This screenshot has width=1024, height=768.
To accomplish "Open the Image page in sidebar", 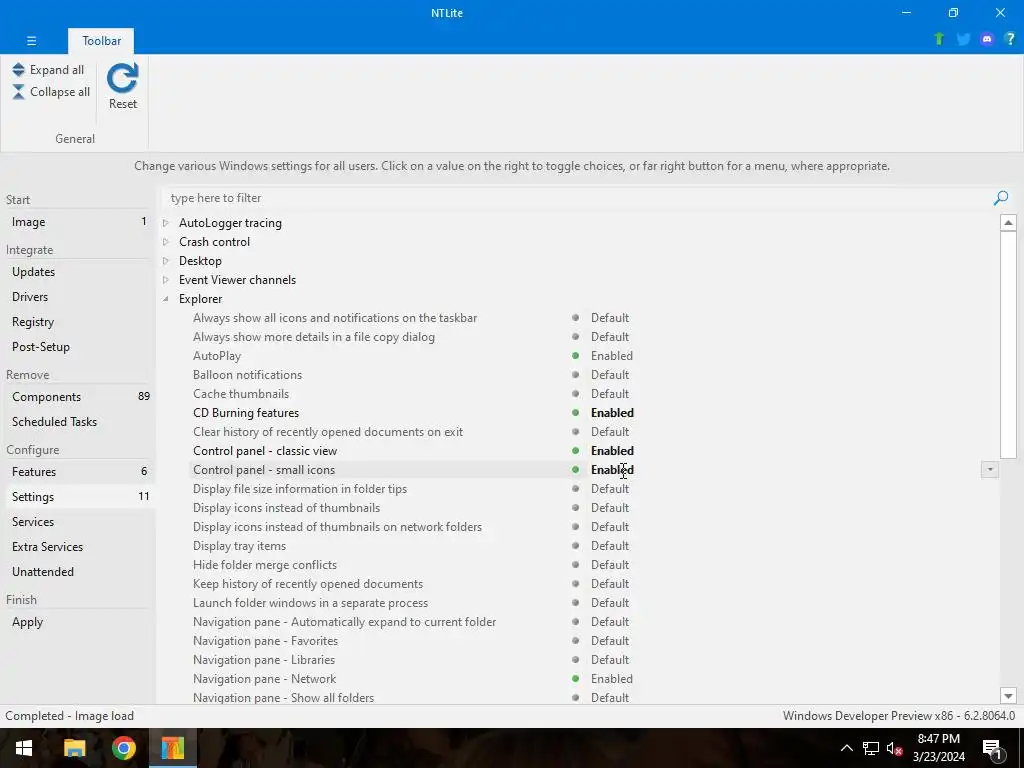I will click(x=79, y=222).
